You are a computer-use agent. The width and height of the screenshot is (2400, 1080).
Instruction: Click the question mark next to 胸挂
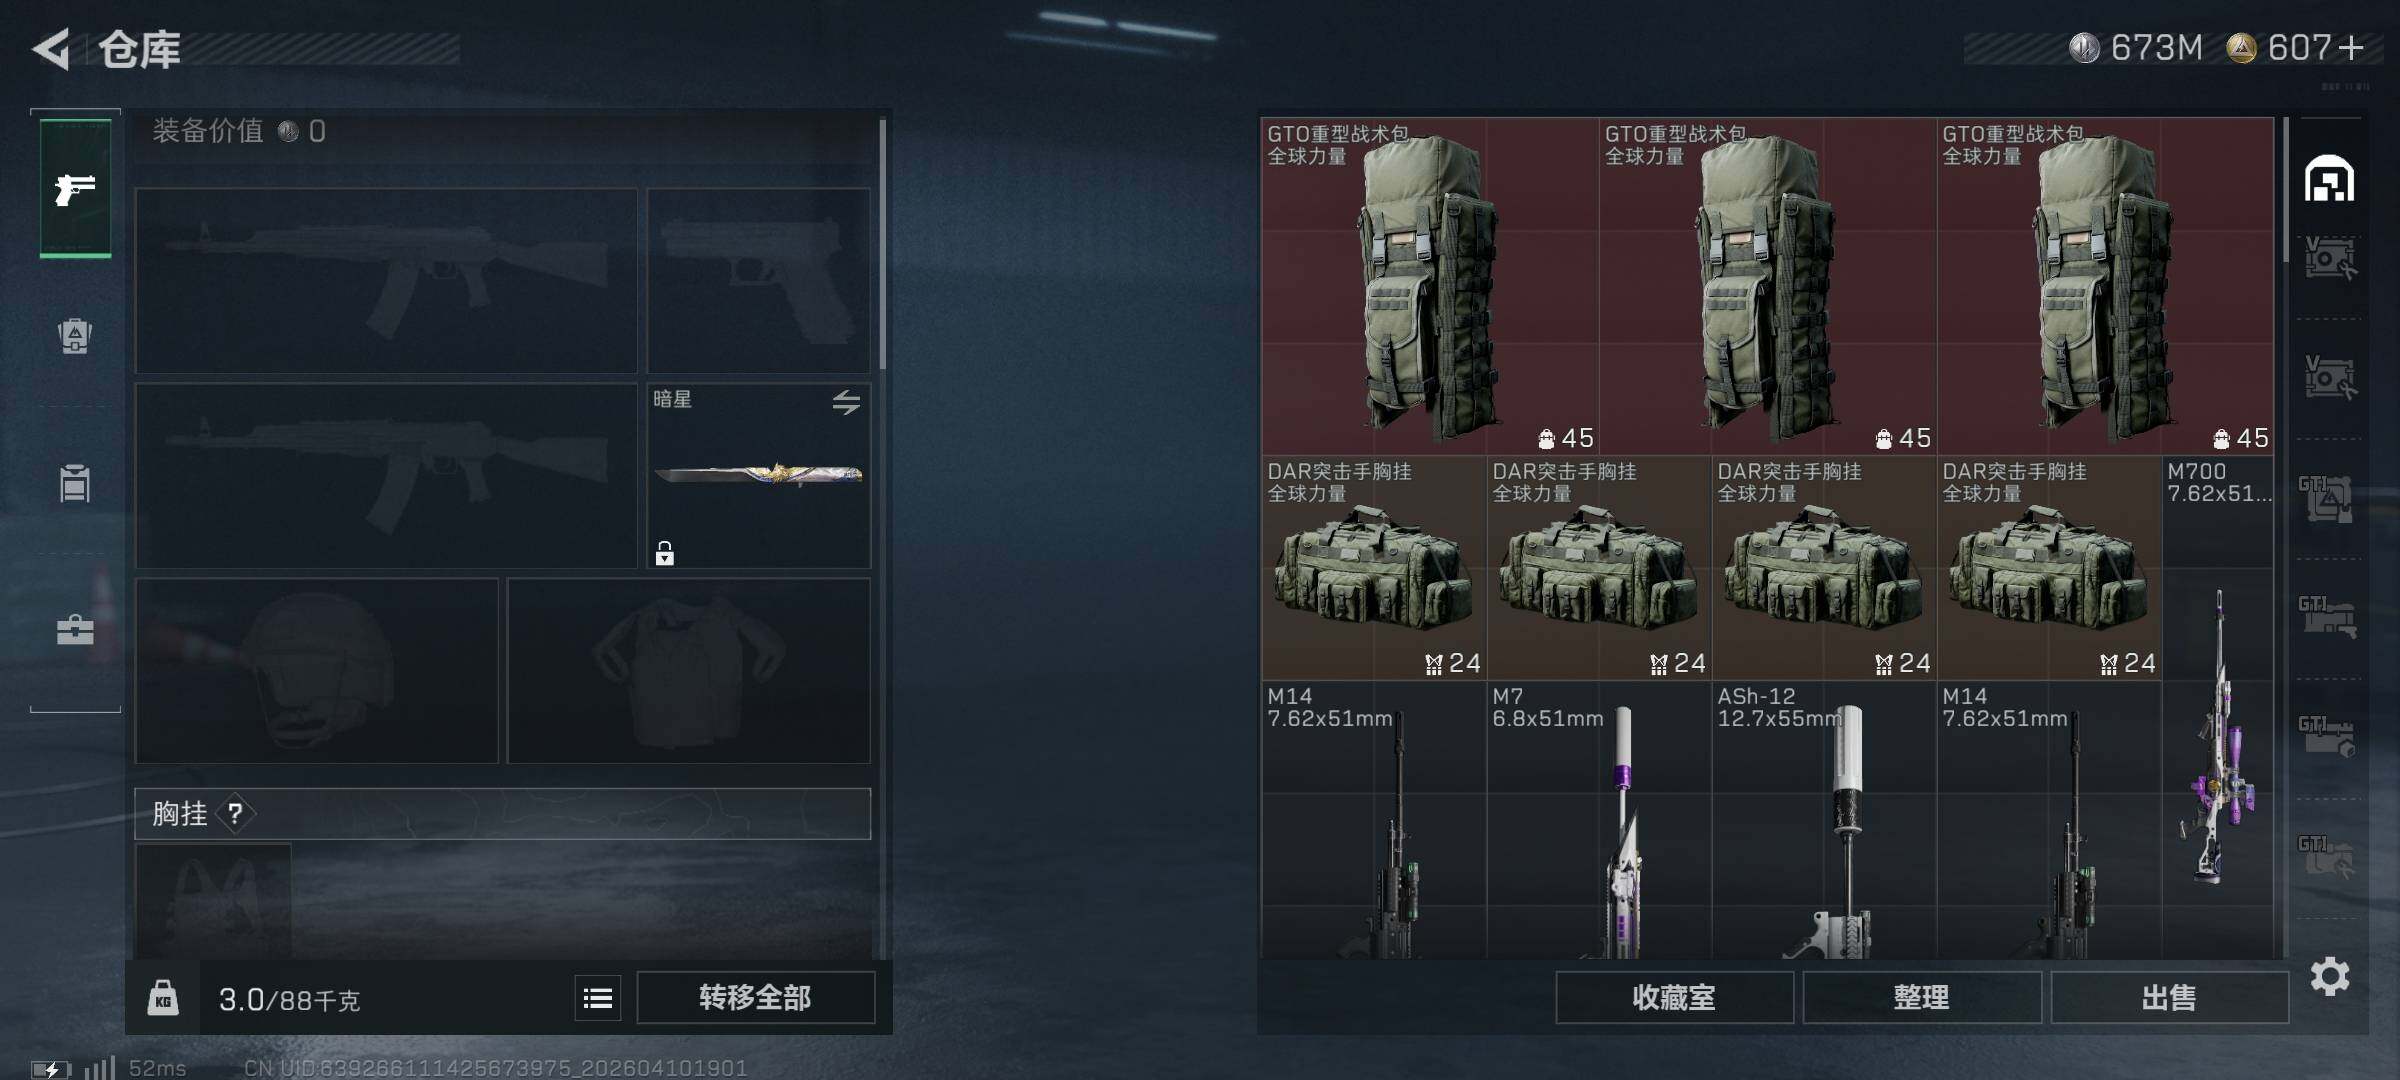pos(235,813)
